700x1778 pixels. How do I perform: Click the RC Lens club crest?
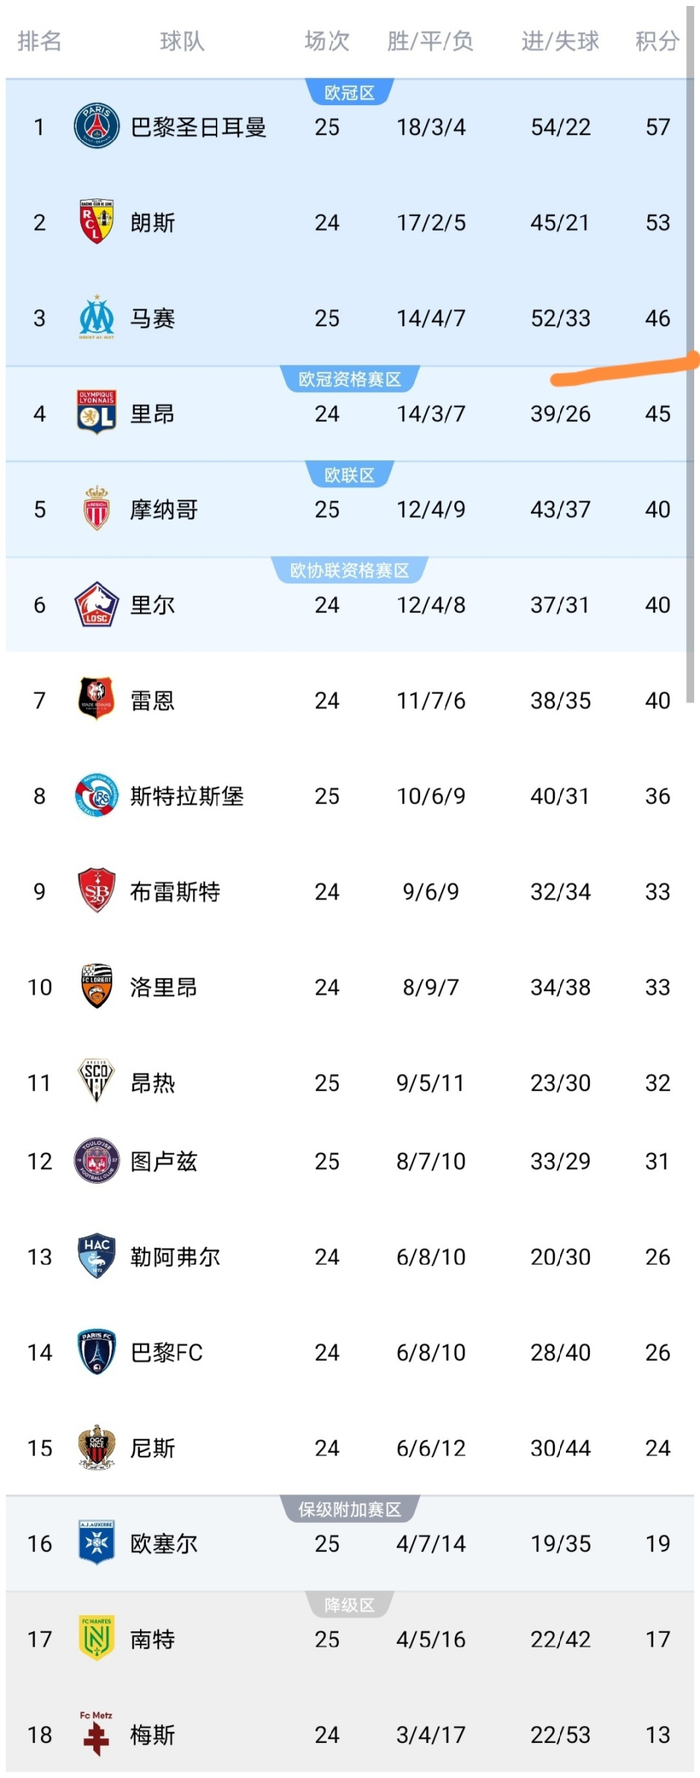tap(97, 222)
